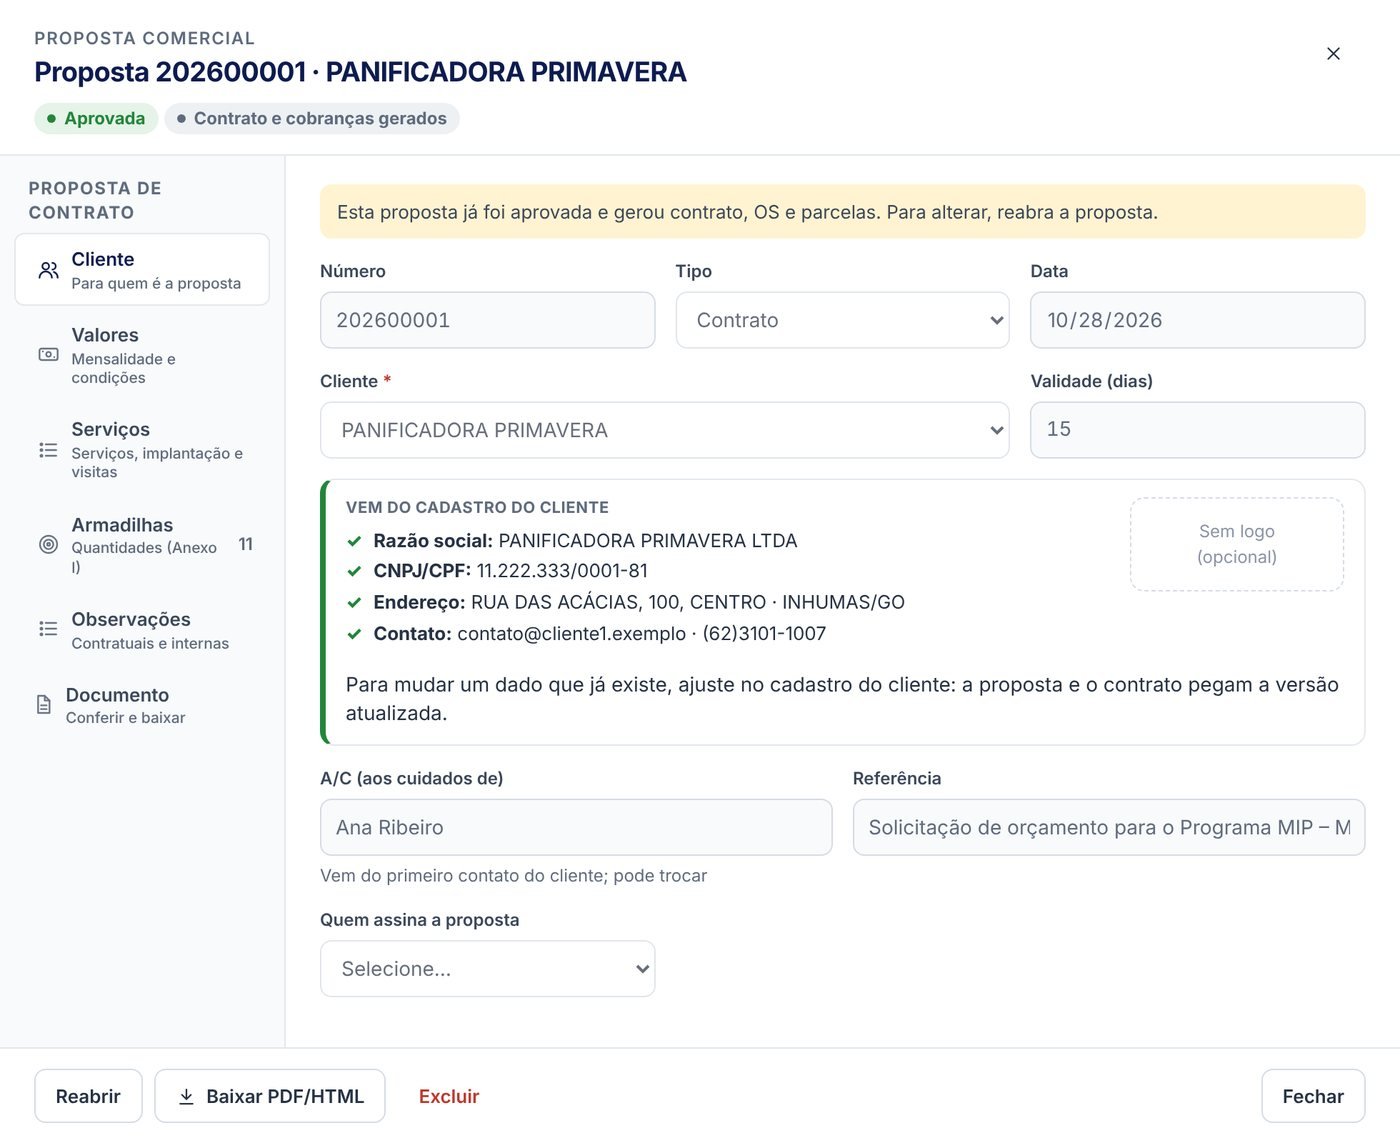The width and height of the screenshot is (1400, 1143).
Task: Click the Validade (dias) field
Action: pos(1197,430)
